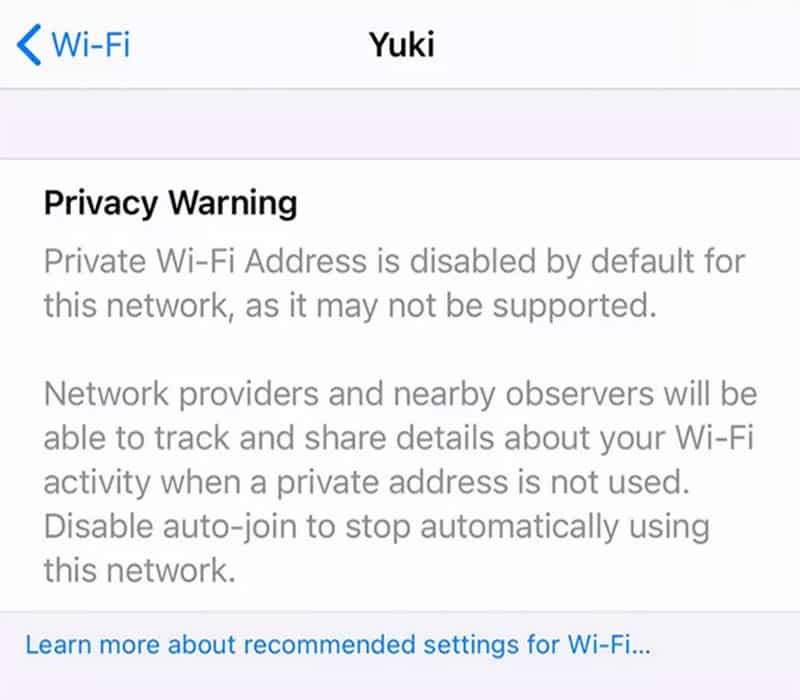Tap the Privacy Warning heading

170,203
